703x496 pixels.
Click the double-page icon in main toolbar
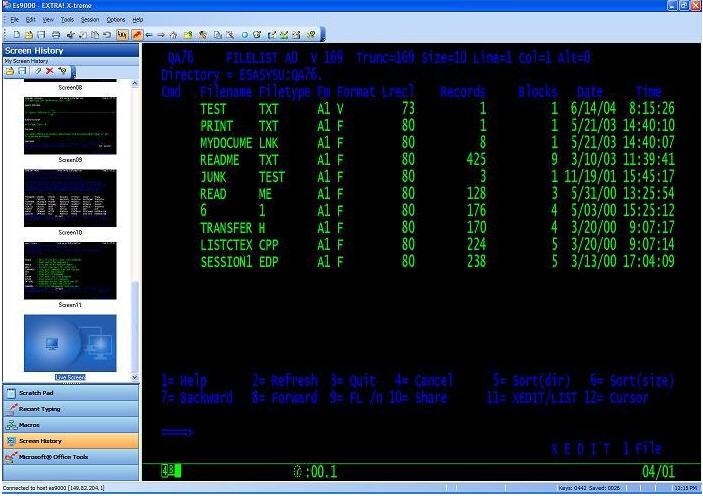click(x=217, y=35)
